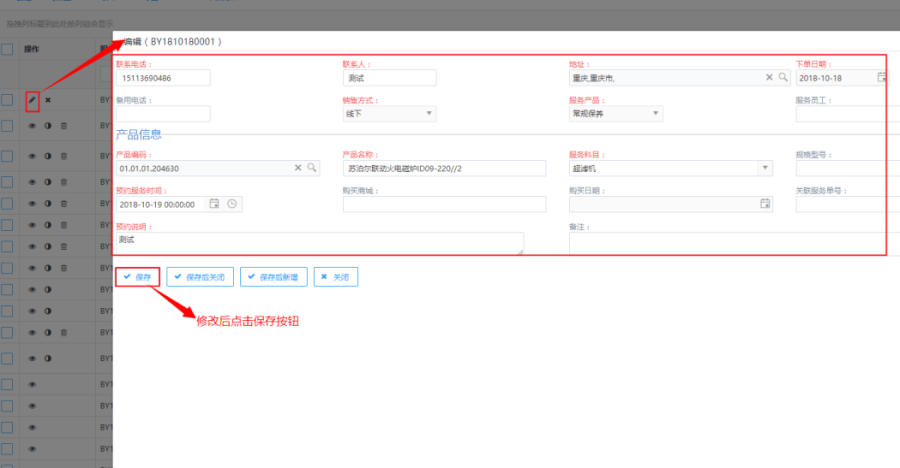Clear the 地址 field using its X icon
Viewport: 900px width, 468px height.
click(770, 77)
